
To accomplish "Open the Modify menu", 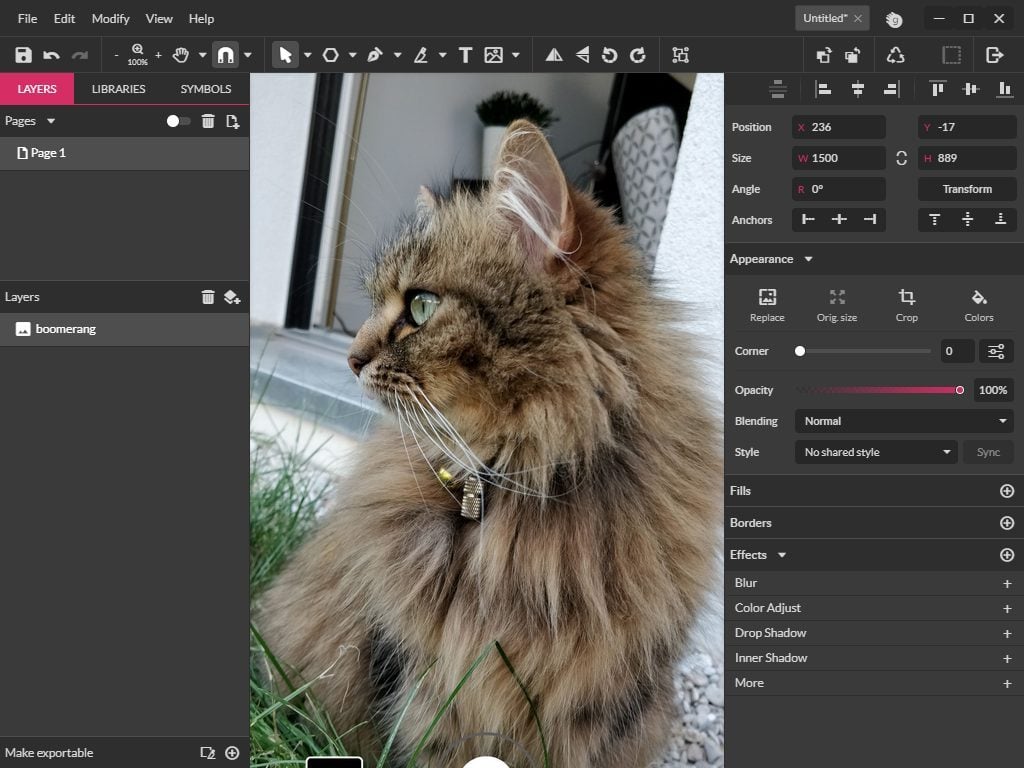I will [110, 18].
